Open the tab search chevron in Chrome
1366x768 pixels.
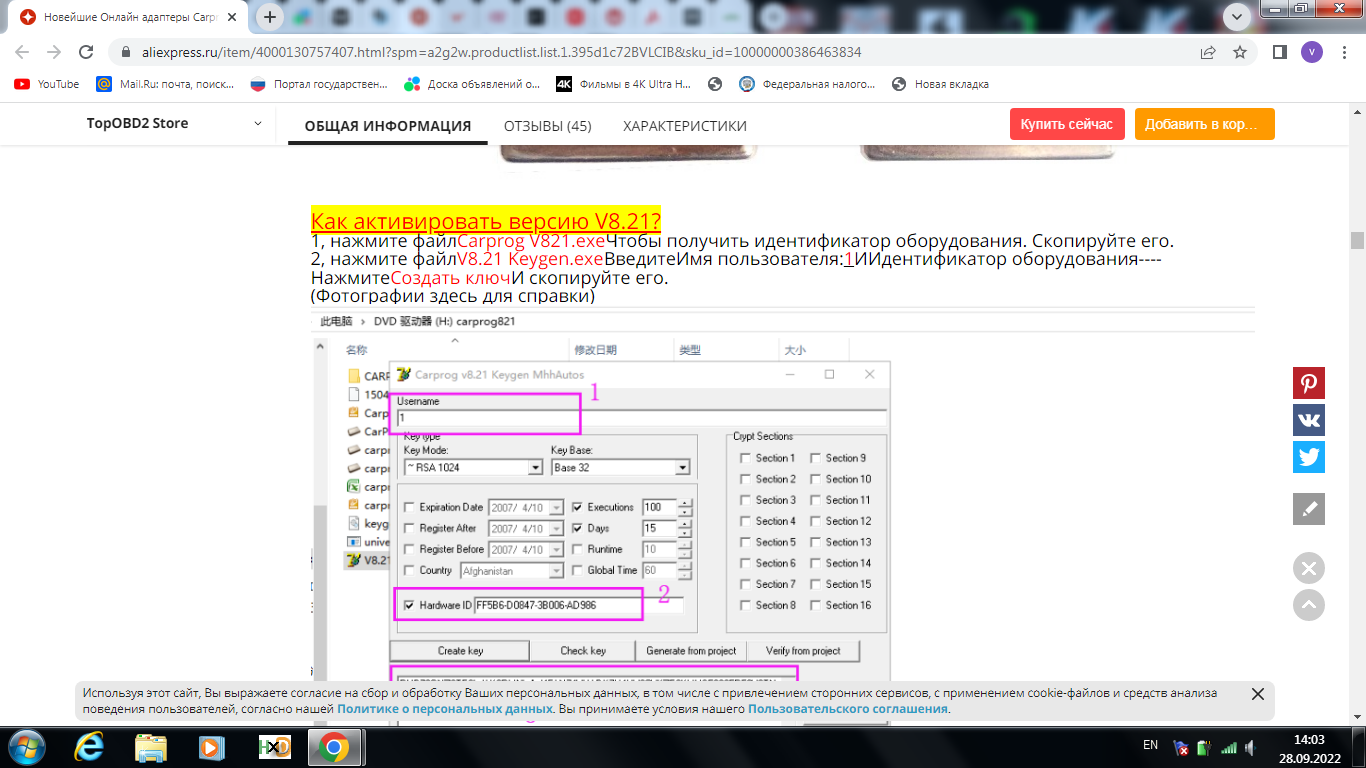pyautogui.click(x=1237, y=17)
